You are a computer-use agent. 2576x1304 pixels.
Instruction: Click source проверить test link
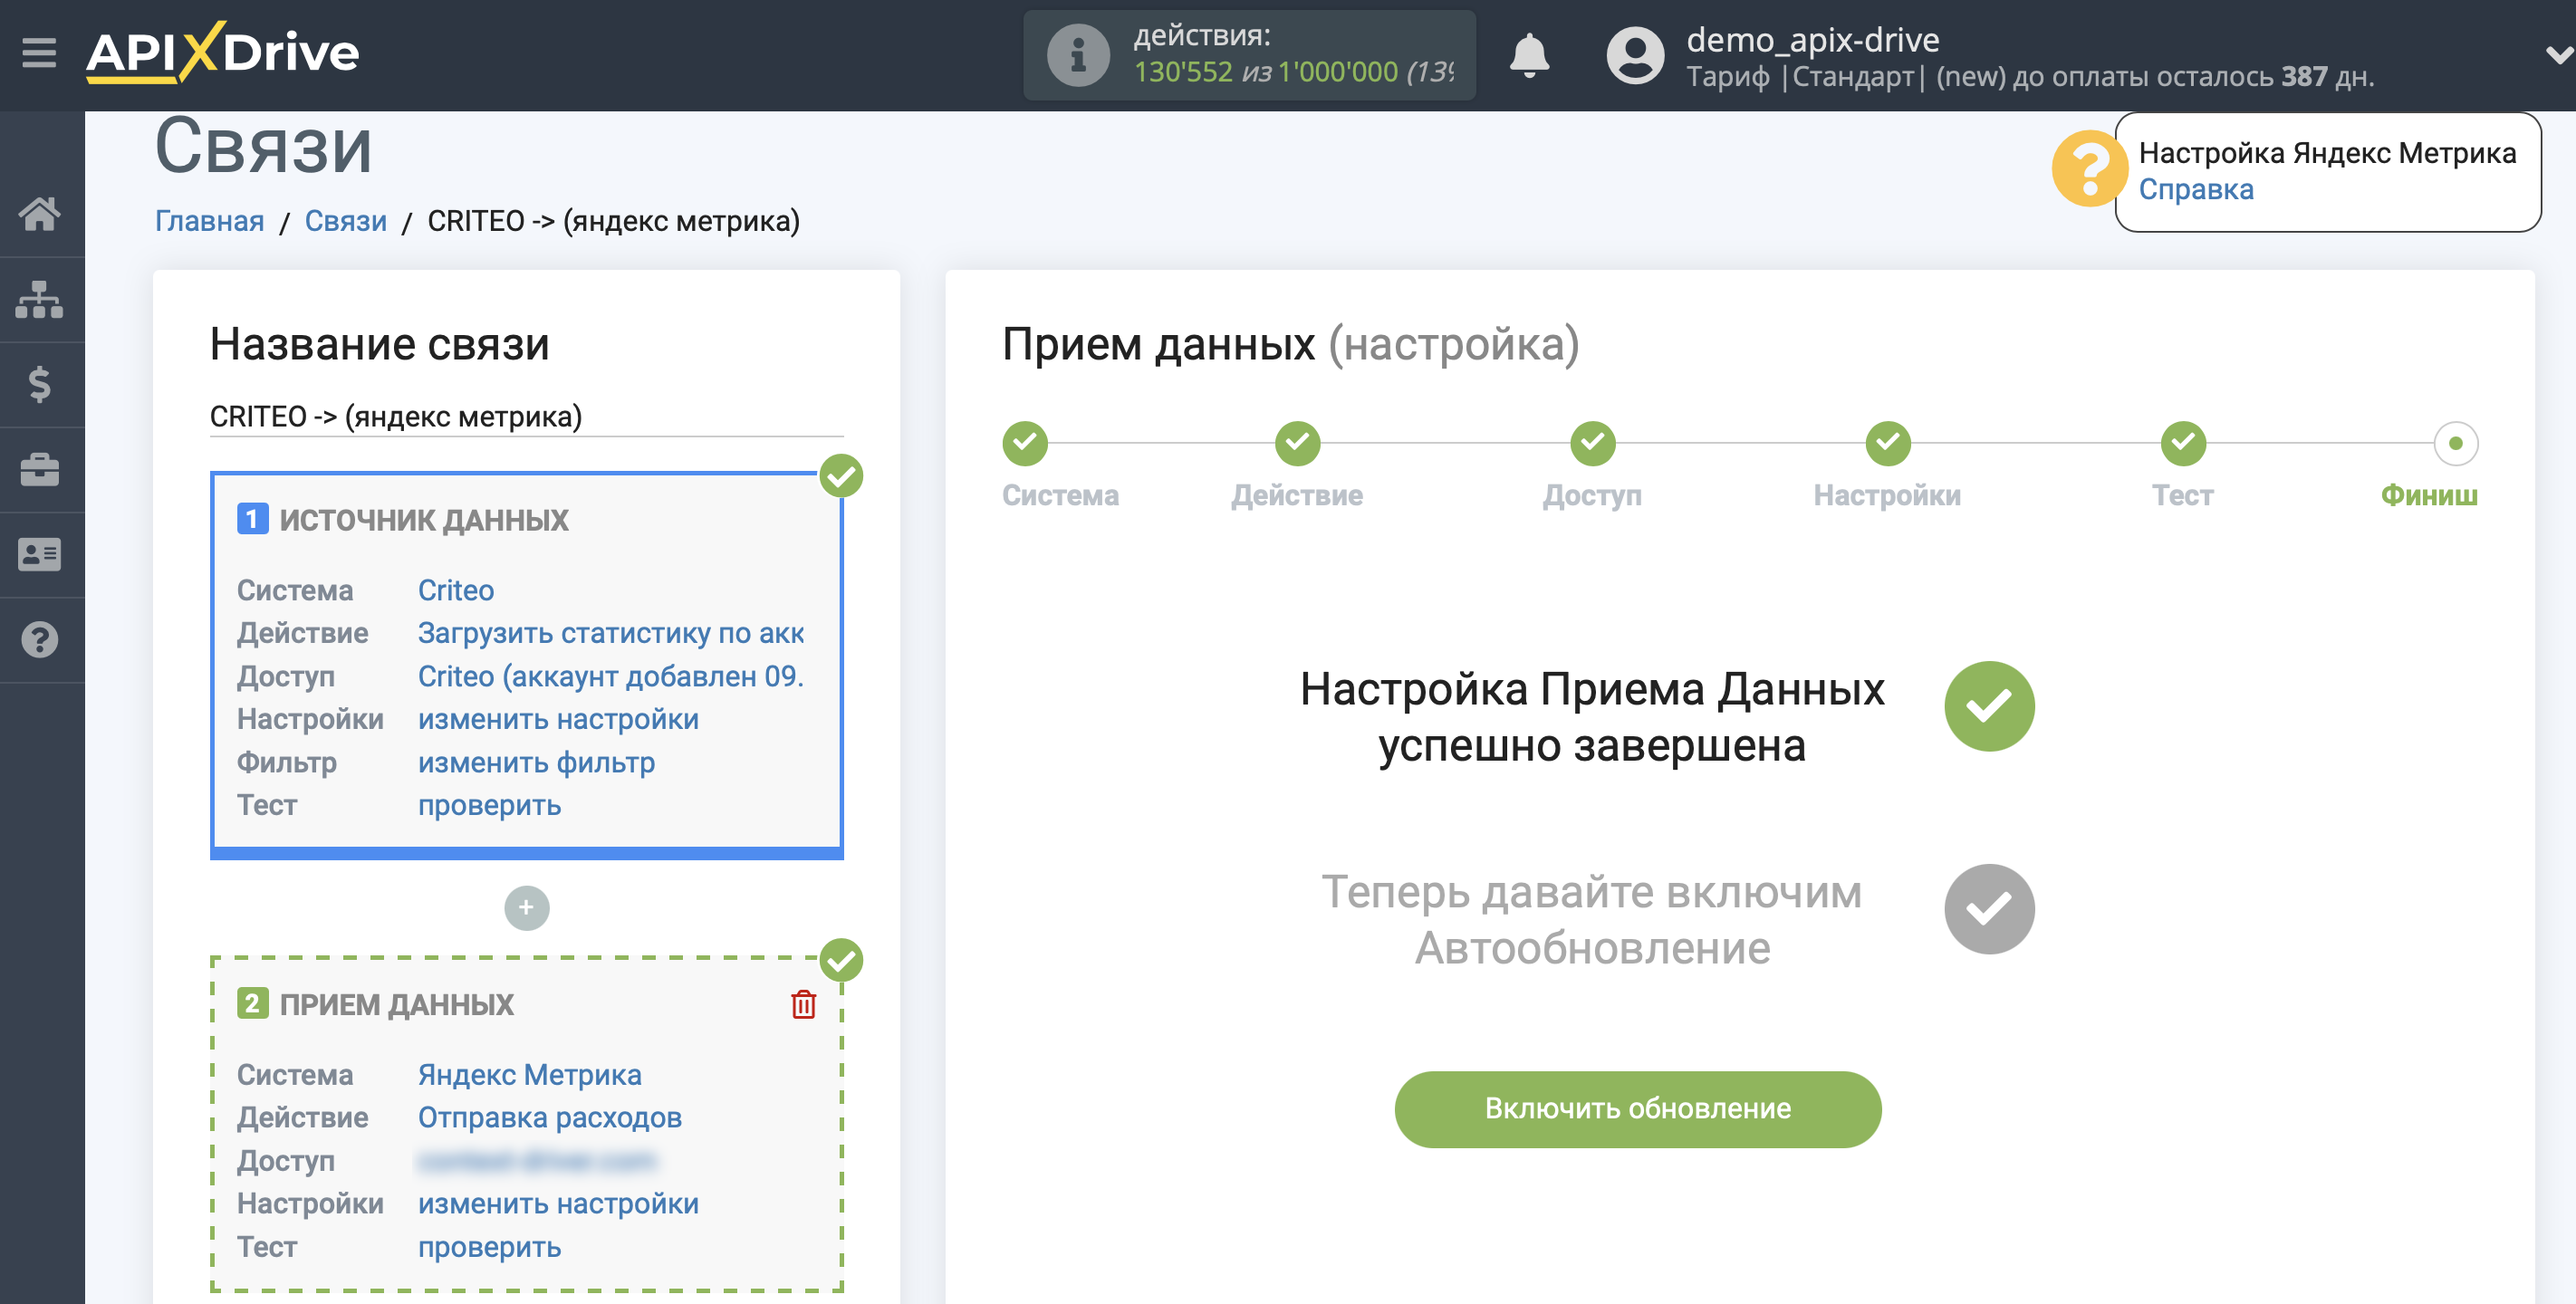coord(489,805)
